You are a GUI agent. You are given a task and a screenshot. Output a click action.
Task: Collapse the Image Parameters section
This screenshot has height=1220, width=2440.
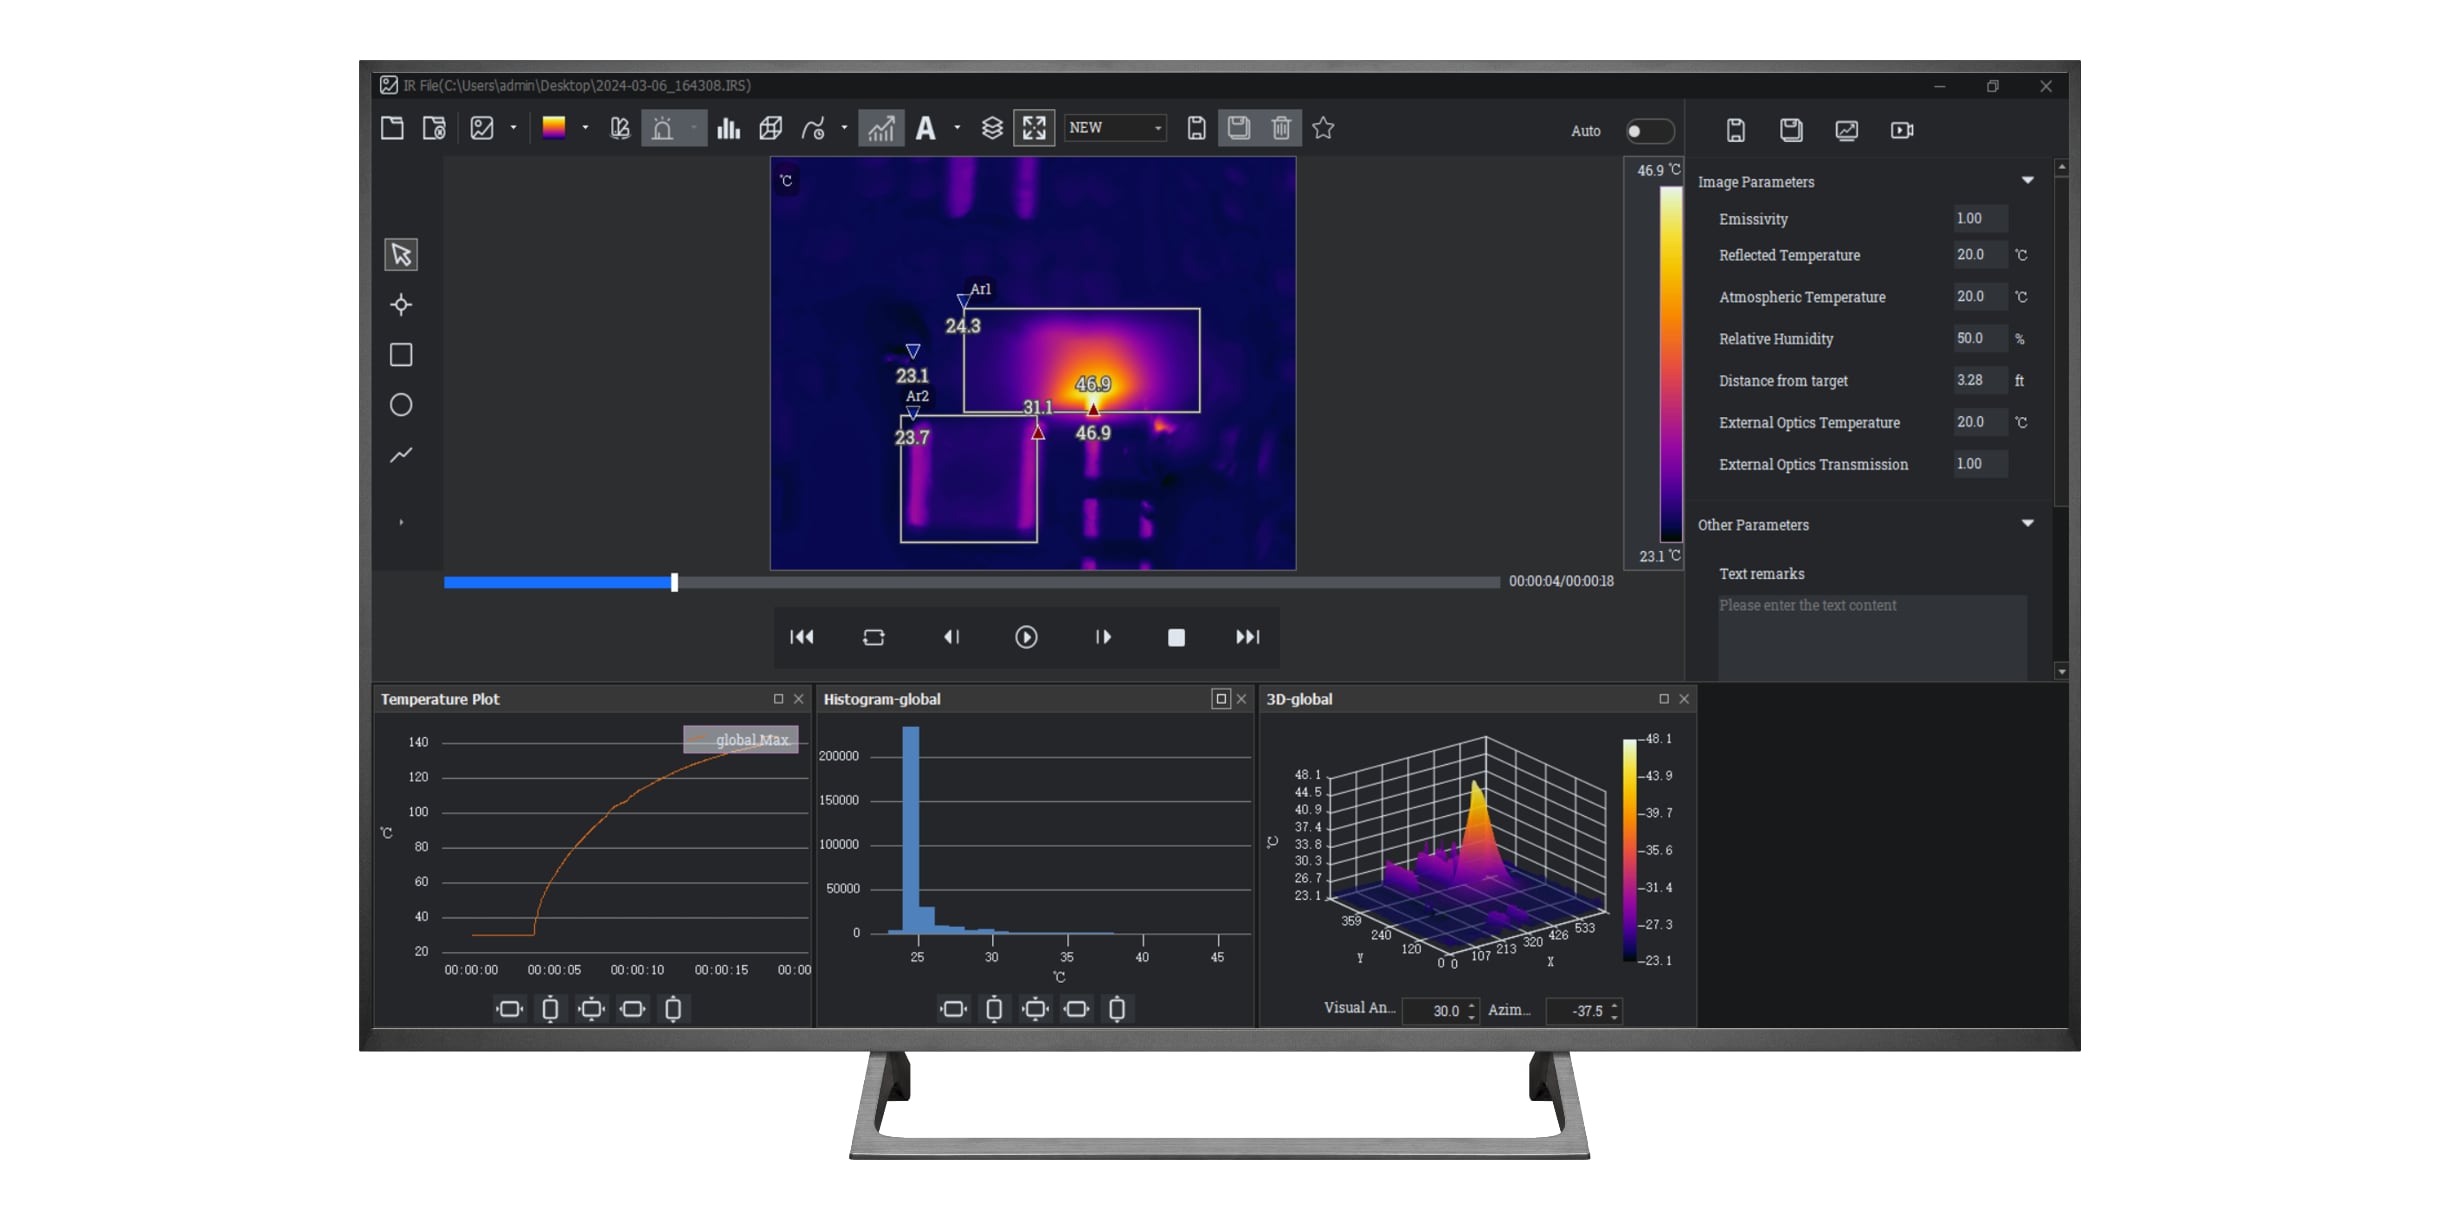2028,181
